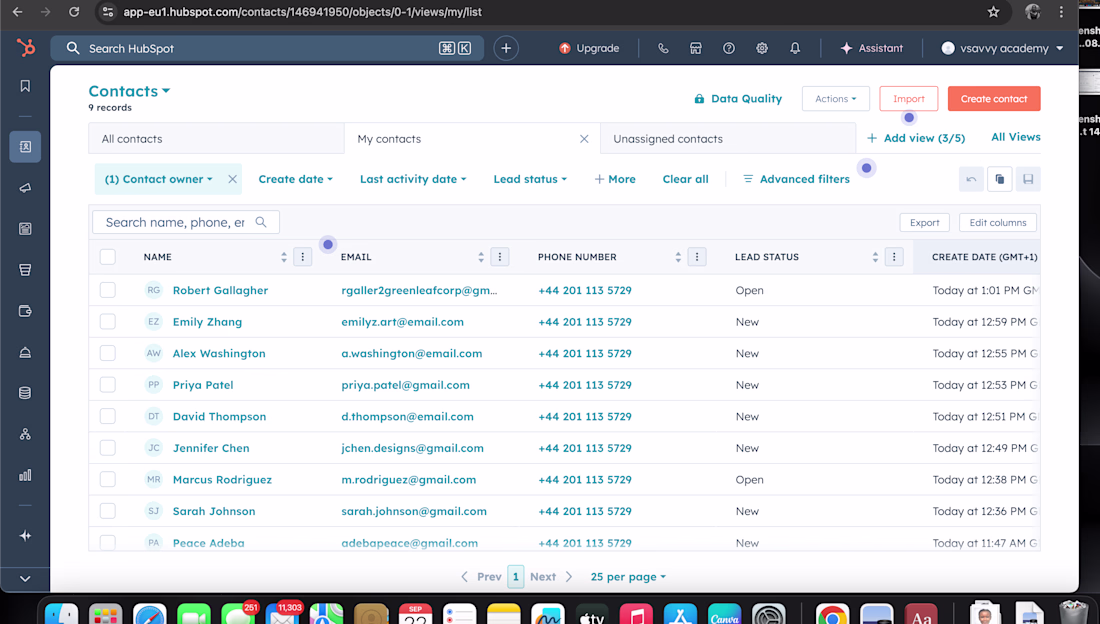Select David Thompson's row checkbox
This screenshot has width=1100, height=624.
107,416
